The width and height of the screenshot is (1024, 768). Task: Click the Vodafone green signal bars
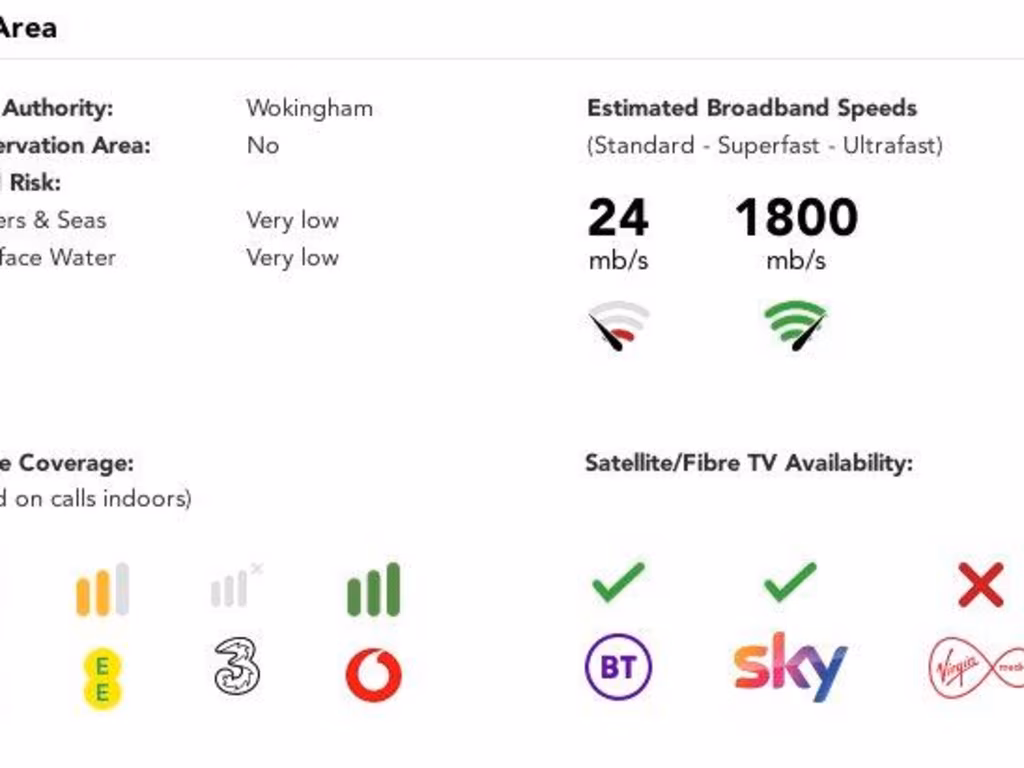(373, 590)
